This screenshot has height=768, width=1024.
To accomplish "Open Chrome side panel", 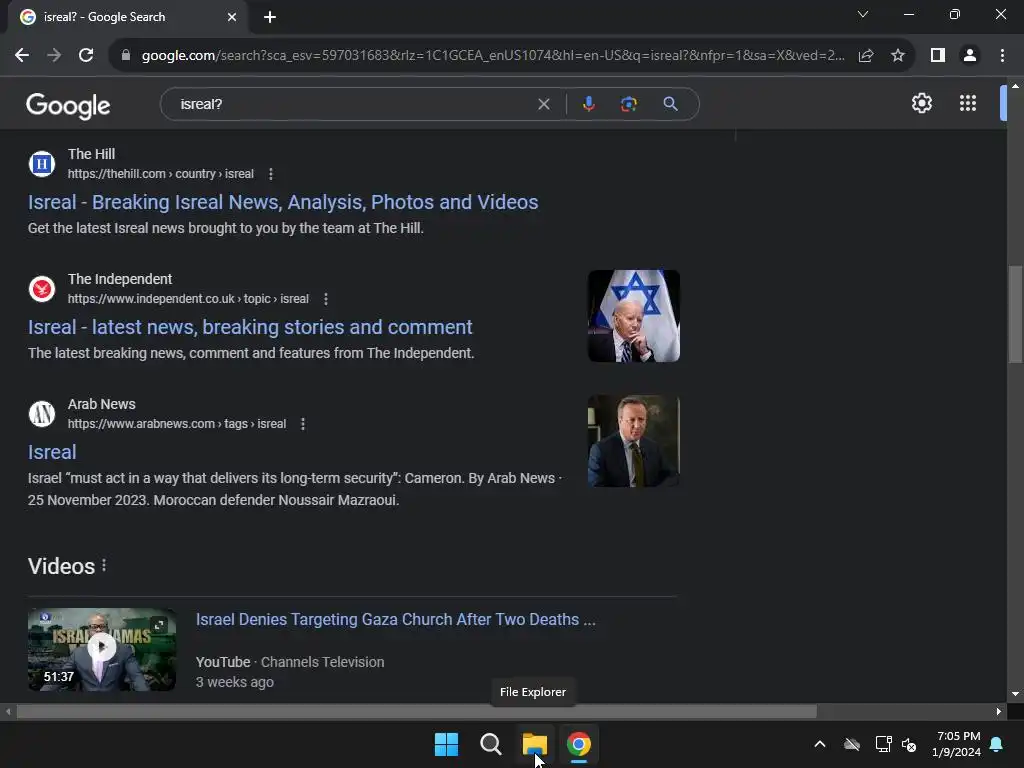I will pyautogui.click(x=938, y=56).
